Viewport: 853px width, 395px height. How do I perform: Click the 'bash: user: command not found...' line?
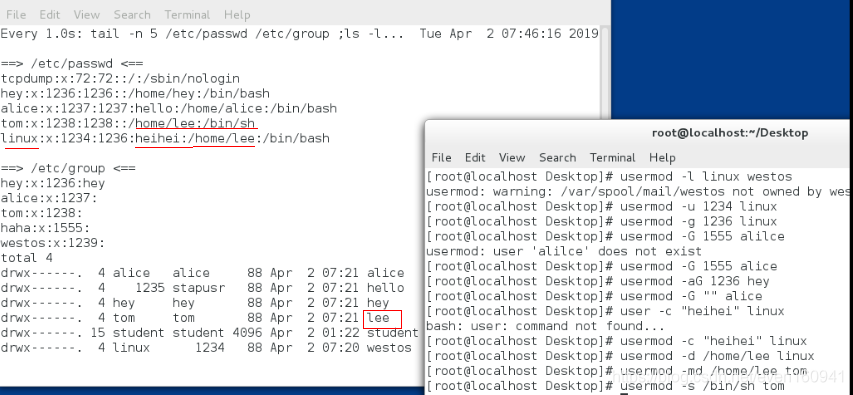546,326
